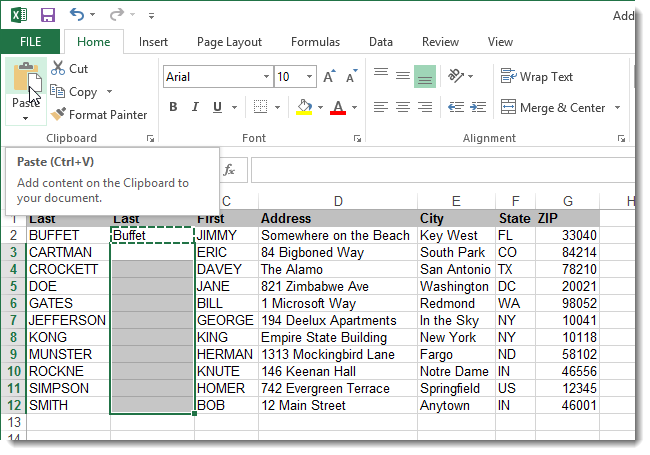Open Customize Quick Access Toolbar dropdown
Viewport: 650px width, 455px height.
pyautogui.click(x=151, y=16)
